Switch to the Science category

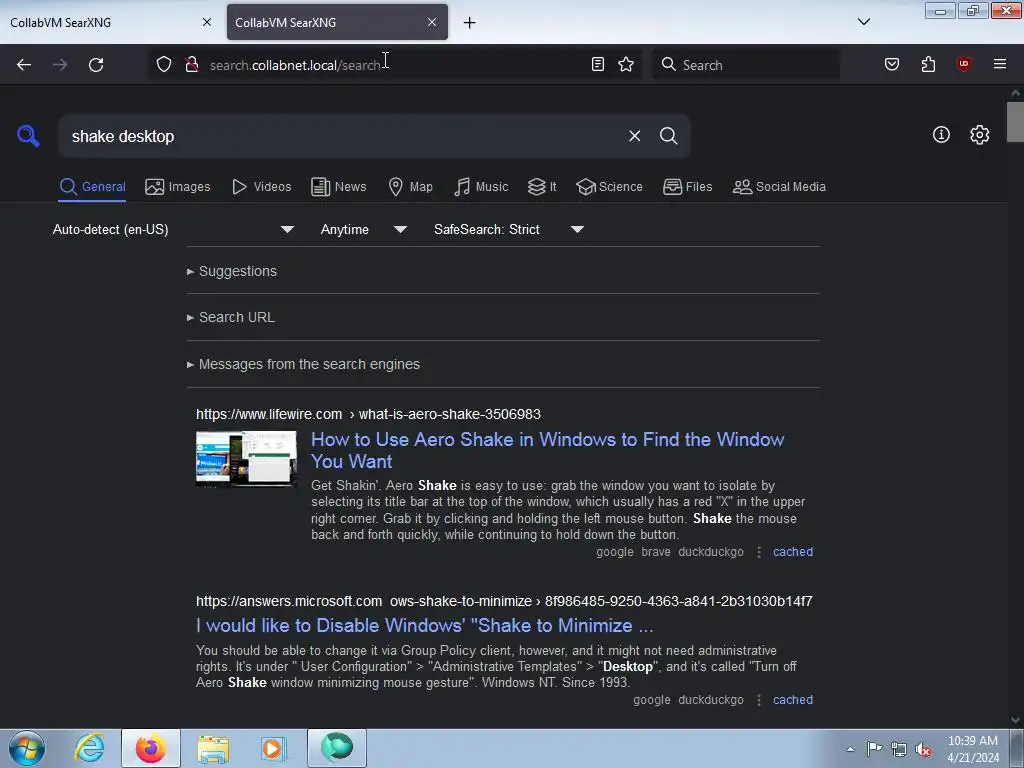click(x=609, y=187)
